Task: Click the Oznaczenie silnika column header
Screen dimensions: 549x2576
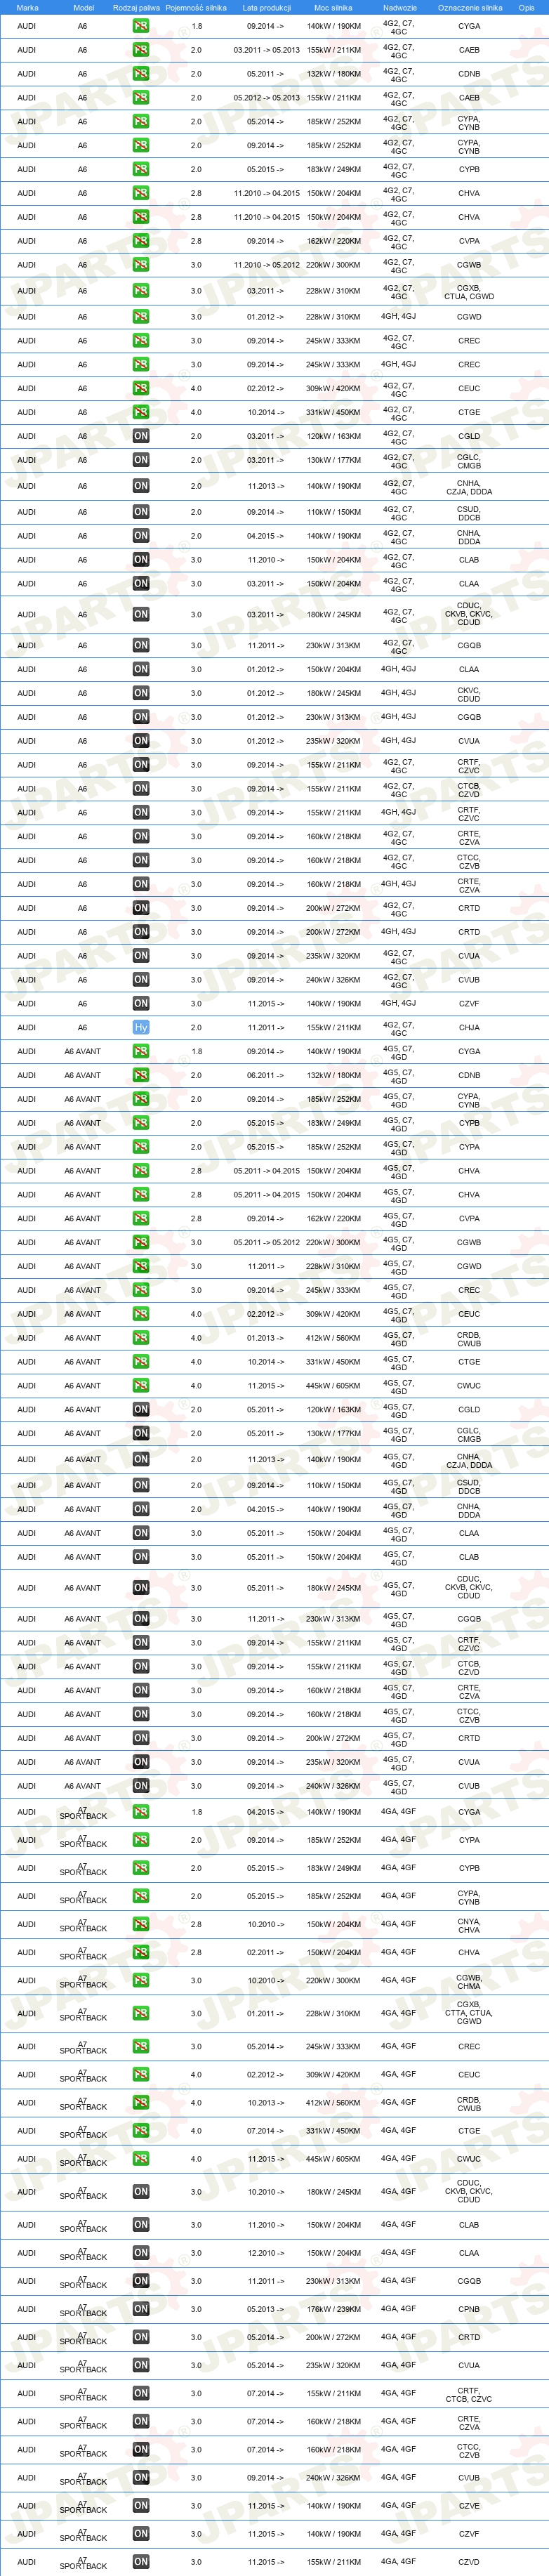Action: pos(470,7)
